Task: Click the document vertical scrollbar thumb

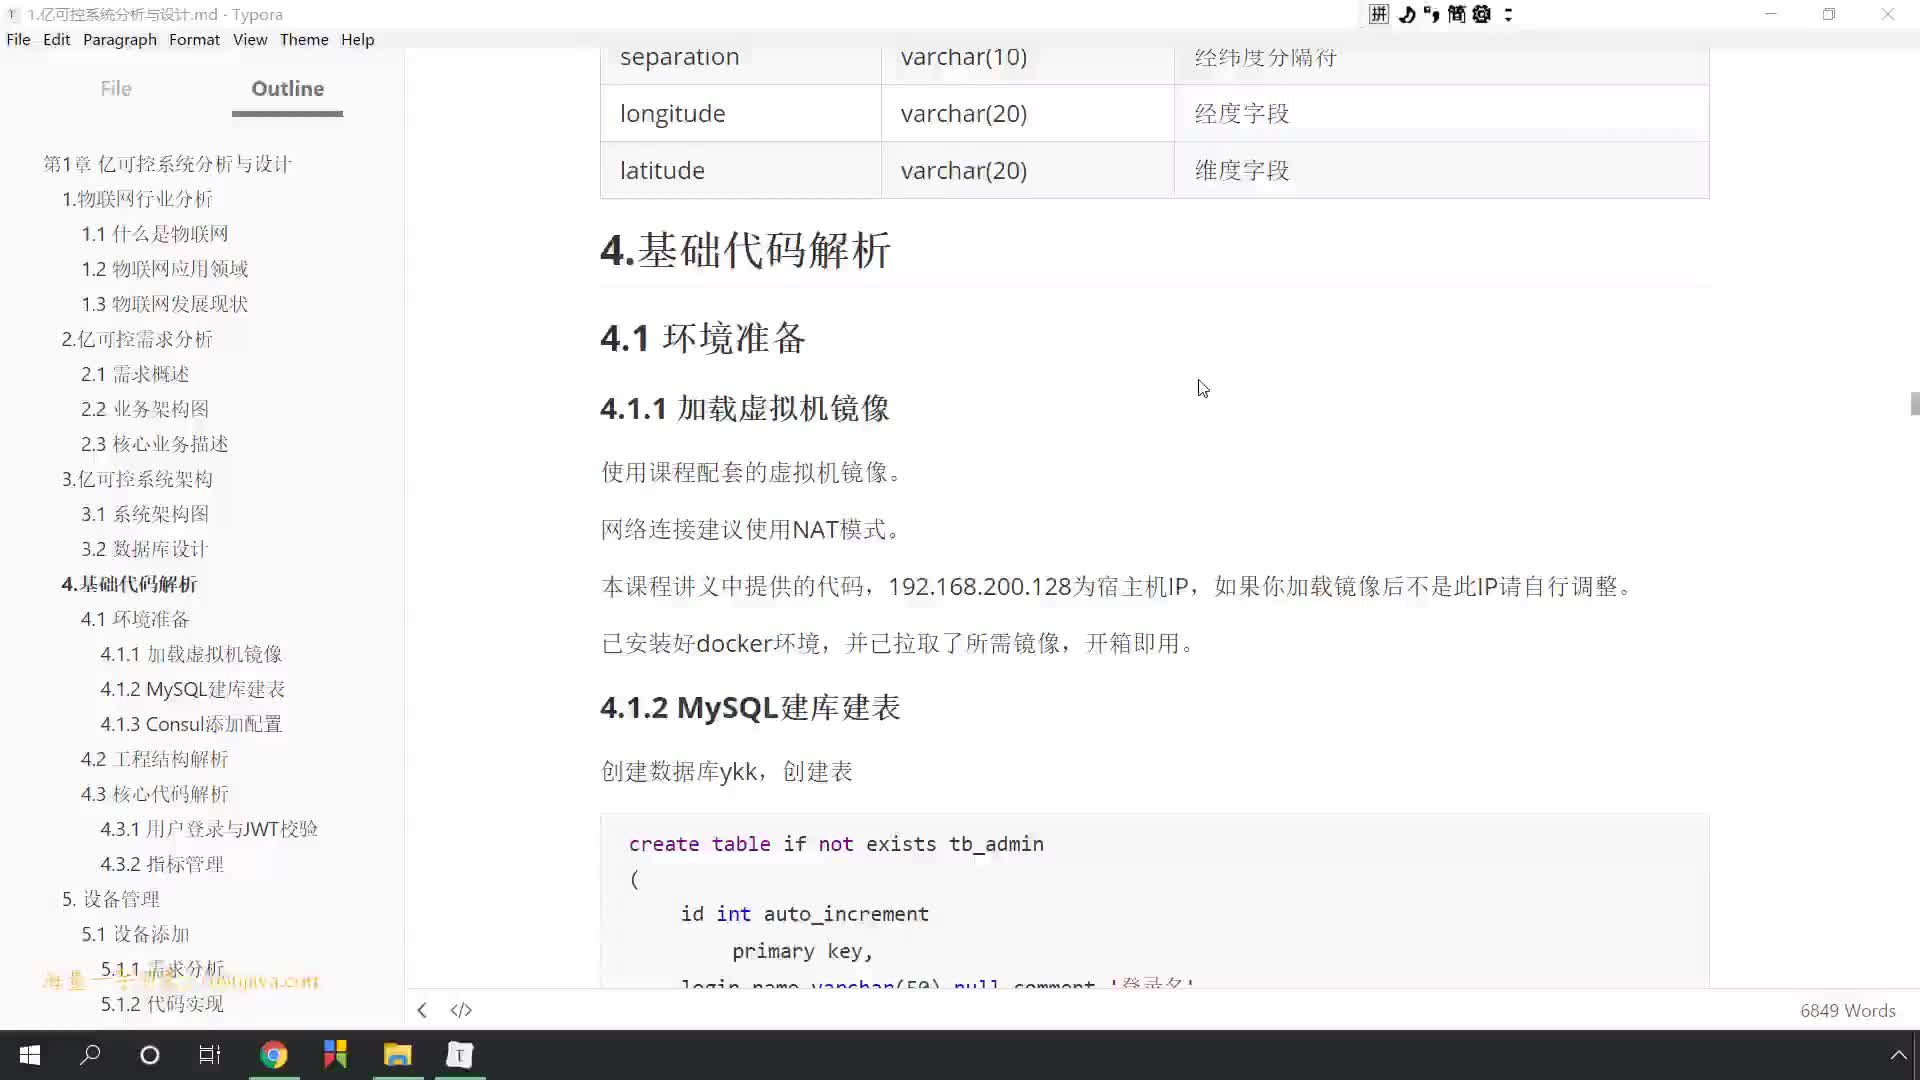Action: coord(1914,403)
